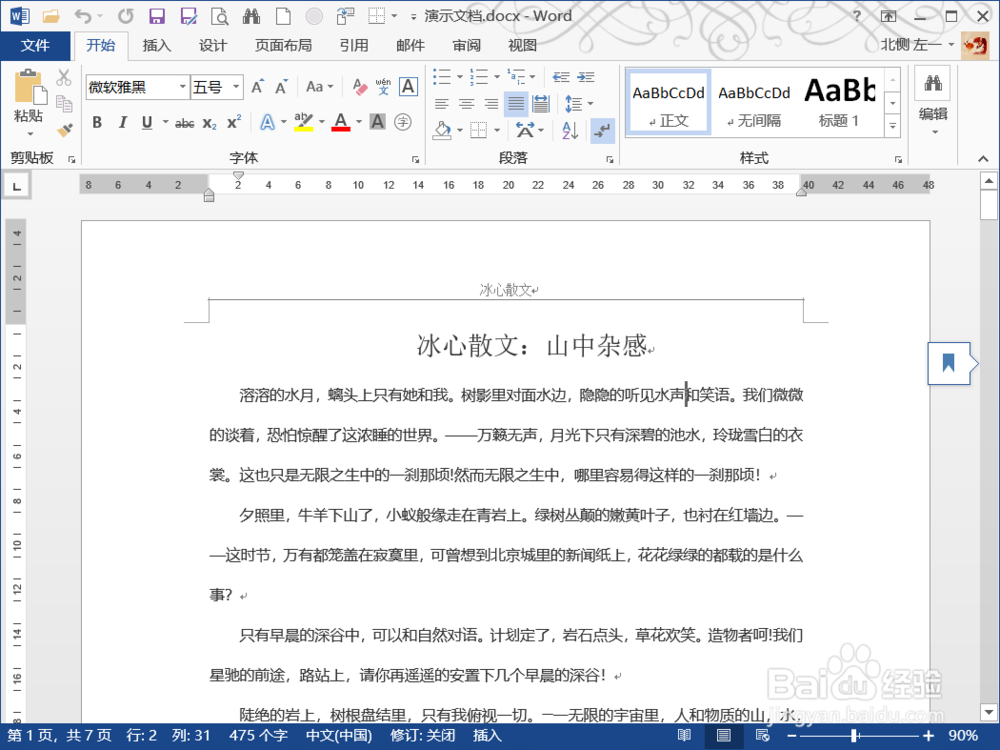Align paragraph text left
The height and width of the screenshot is (750, 1000).
441,103
